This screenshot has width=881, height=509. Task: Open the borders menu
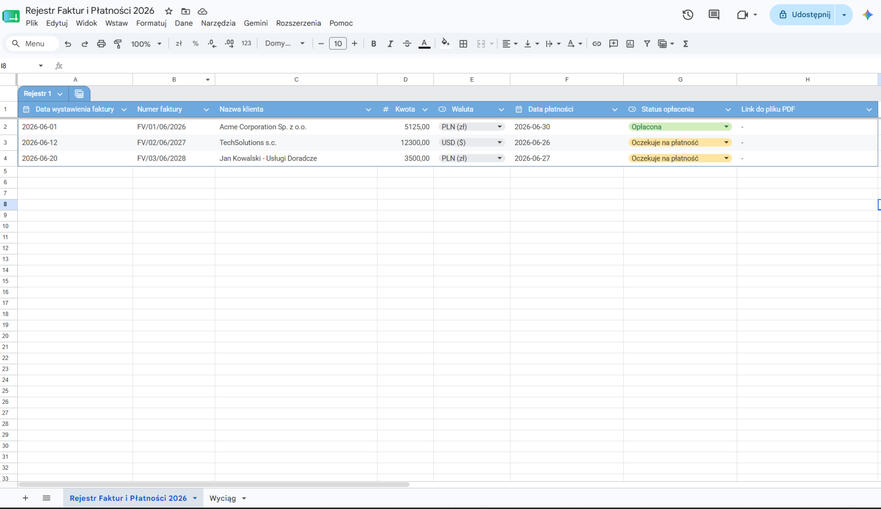pyautogui.click(x=463, y=44)
